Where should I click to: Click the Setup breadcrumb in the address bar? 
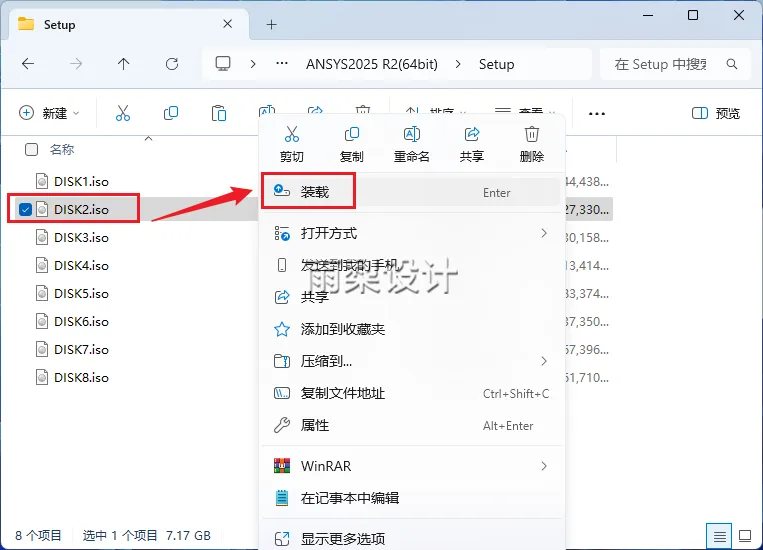pos(496,64)
